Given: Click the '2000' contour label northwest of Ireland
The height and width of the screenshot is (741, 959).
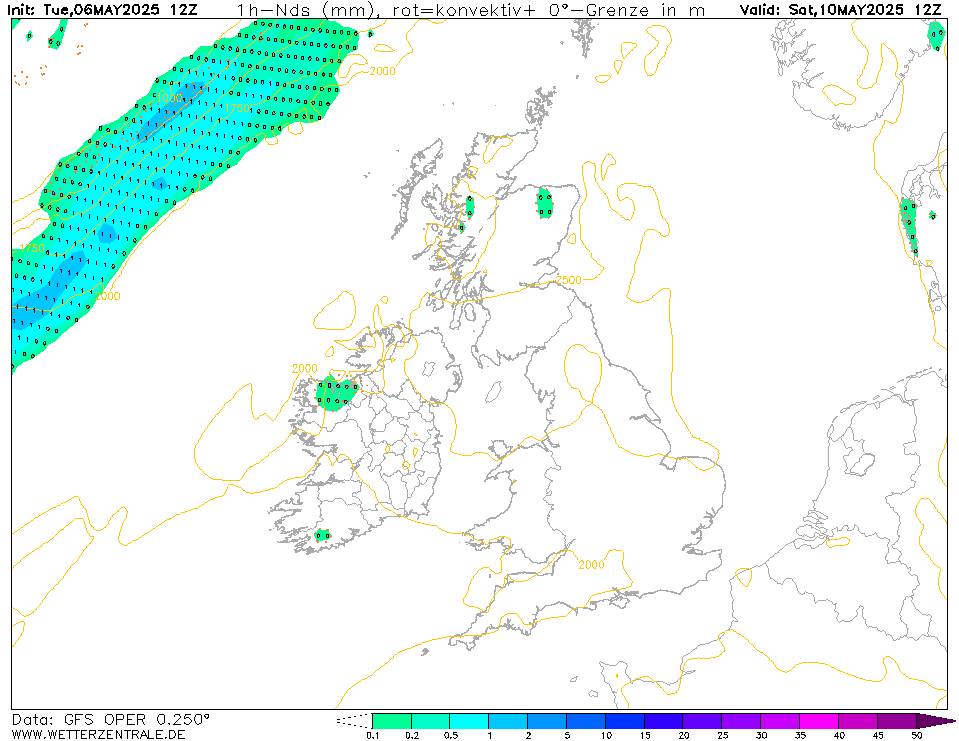Looking at the screenshot, I should pyautogui.click(x=305, y=368).
